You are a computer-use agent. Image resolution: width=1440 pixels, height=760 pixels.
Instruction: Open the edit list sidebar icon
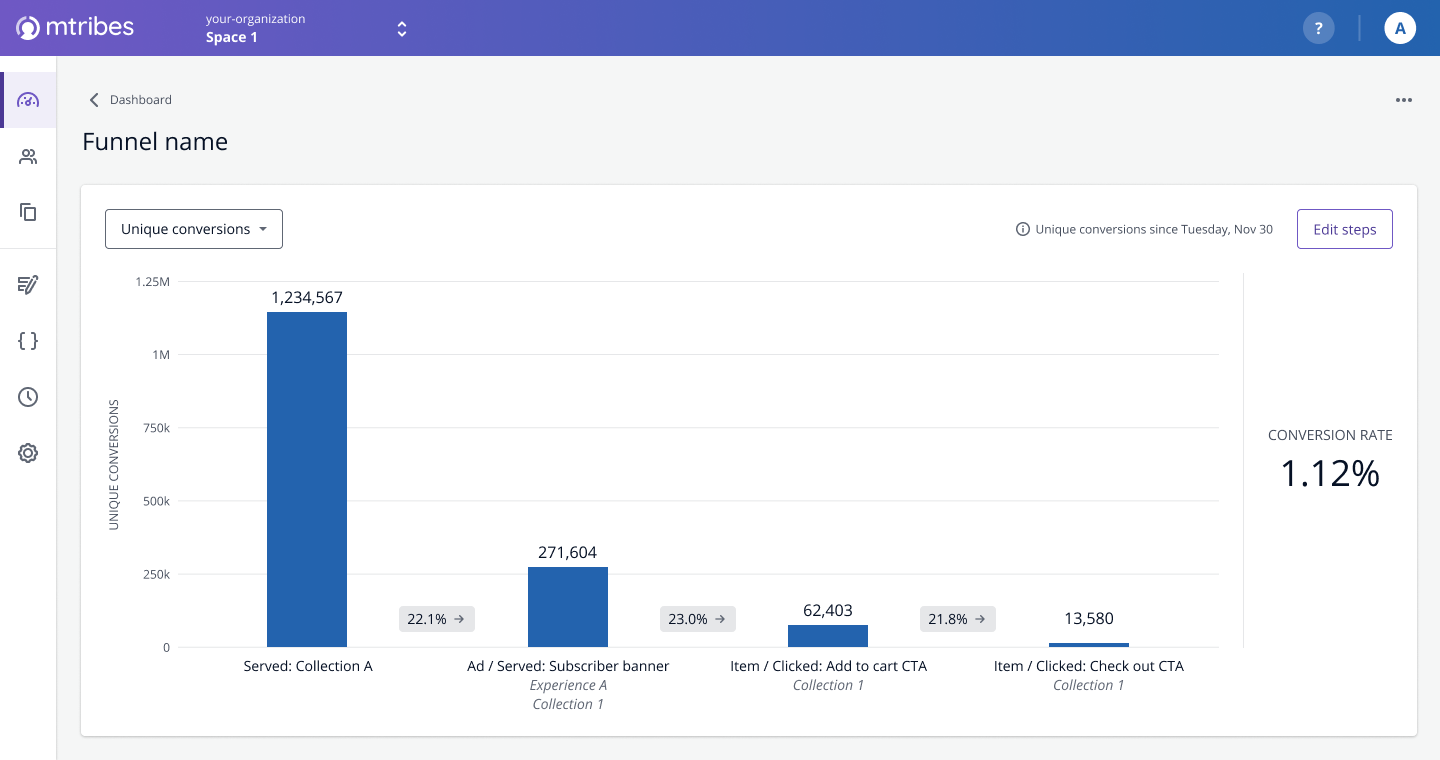tap(28, 285)
